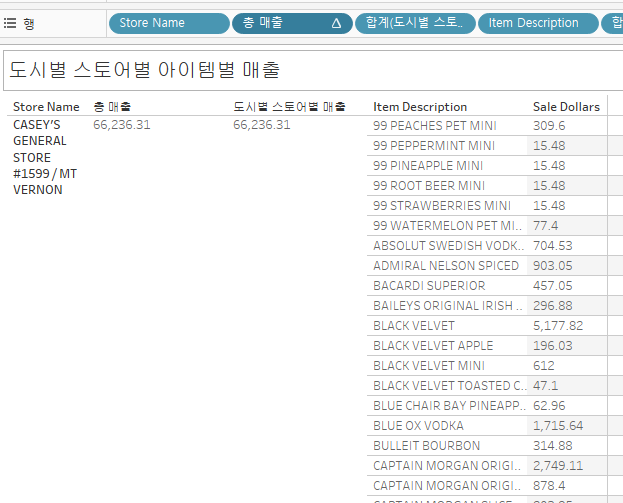Image resolution: width=623 pixels, height=503 pixels.
Task: Click the 314.88 sale dollars value
Action: pyautogui.click(x=553, y=446)
